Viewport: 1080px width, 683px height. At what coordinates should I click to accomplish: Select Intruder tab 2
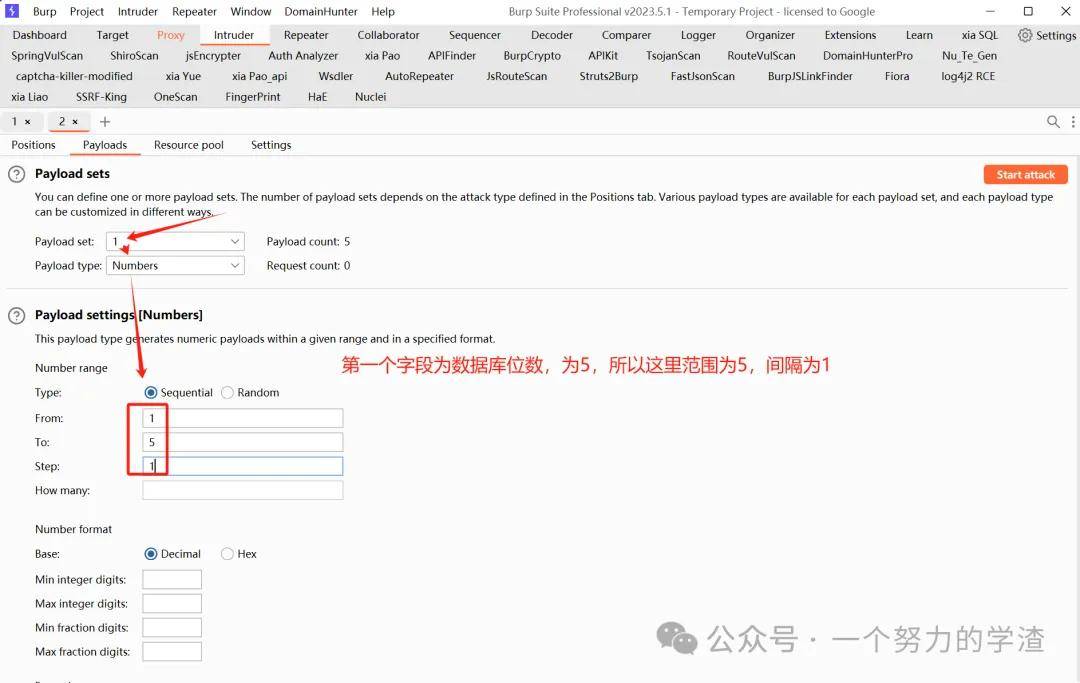pyautogui.click(x=62, y=122)
